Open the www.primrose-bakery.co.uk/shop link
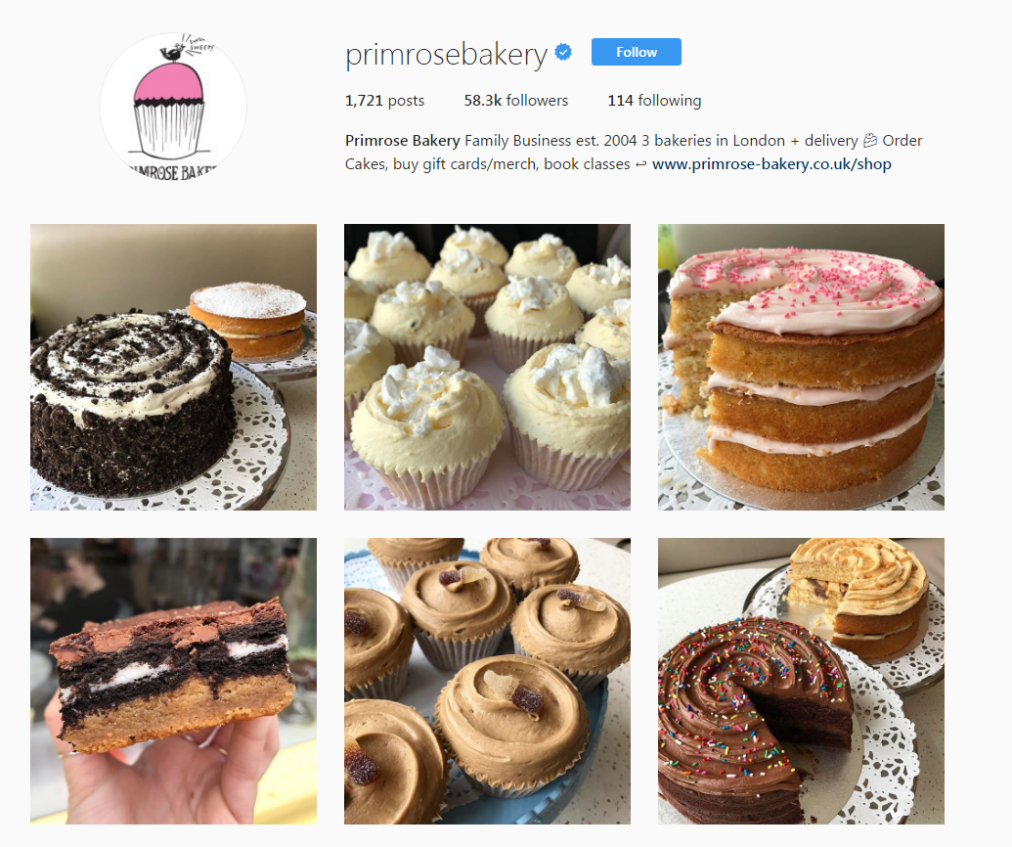 771,164
